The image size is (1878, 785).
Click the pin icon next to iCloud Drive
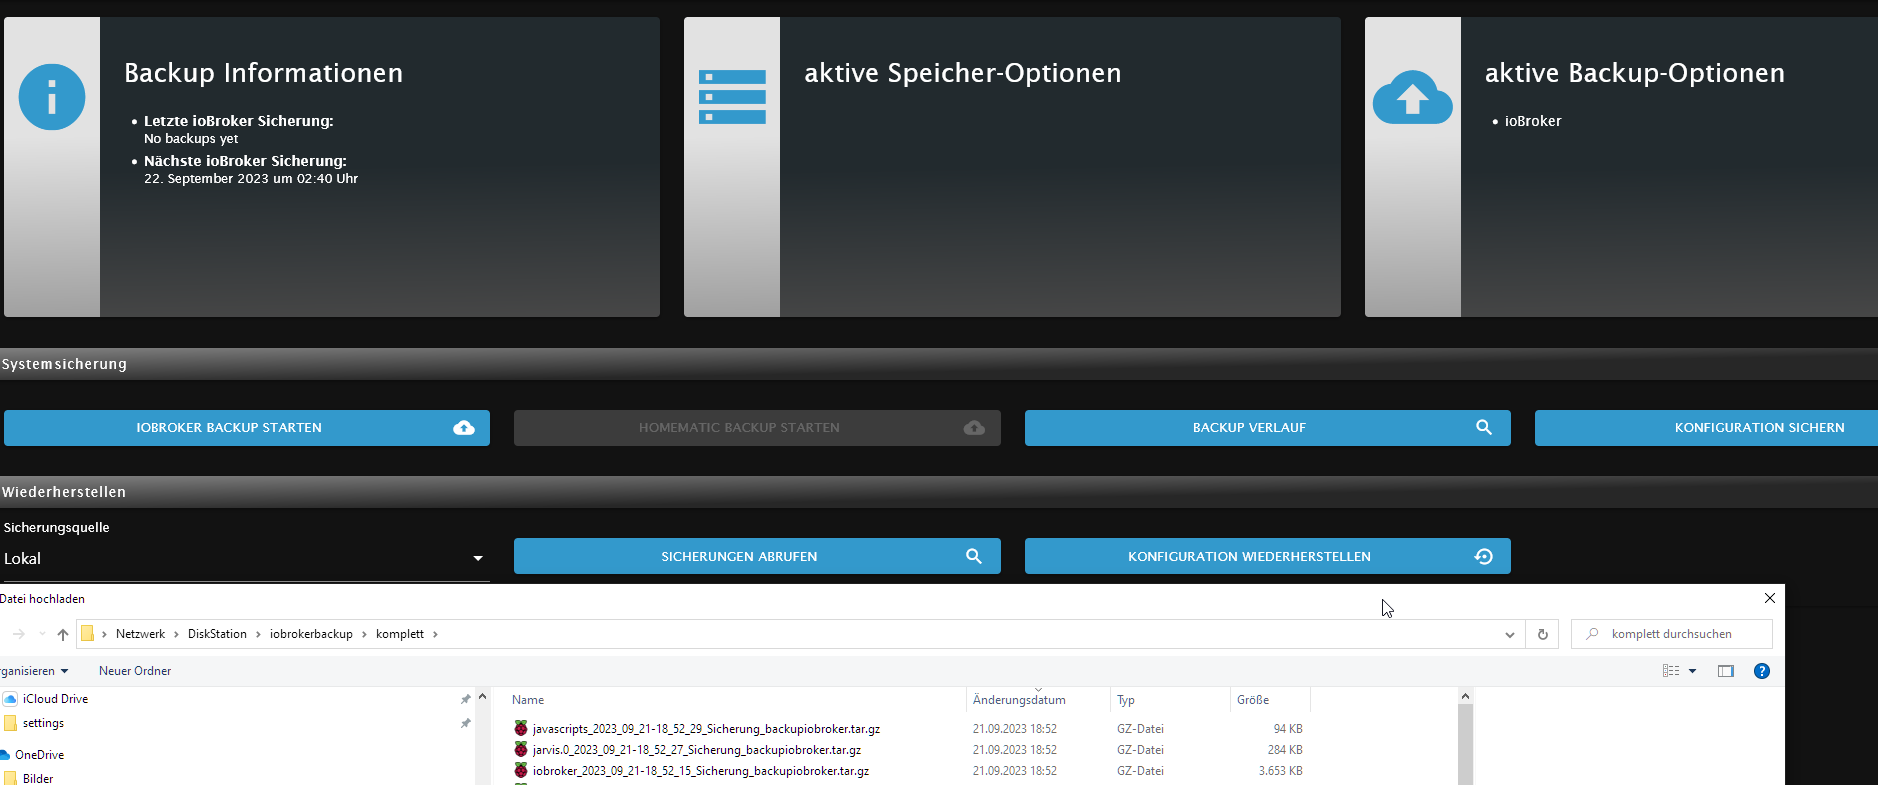click(x=465, y=699)
